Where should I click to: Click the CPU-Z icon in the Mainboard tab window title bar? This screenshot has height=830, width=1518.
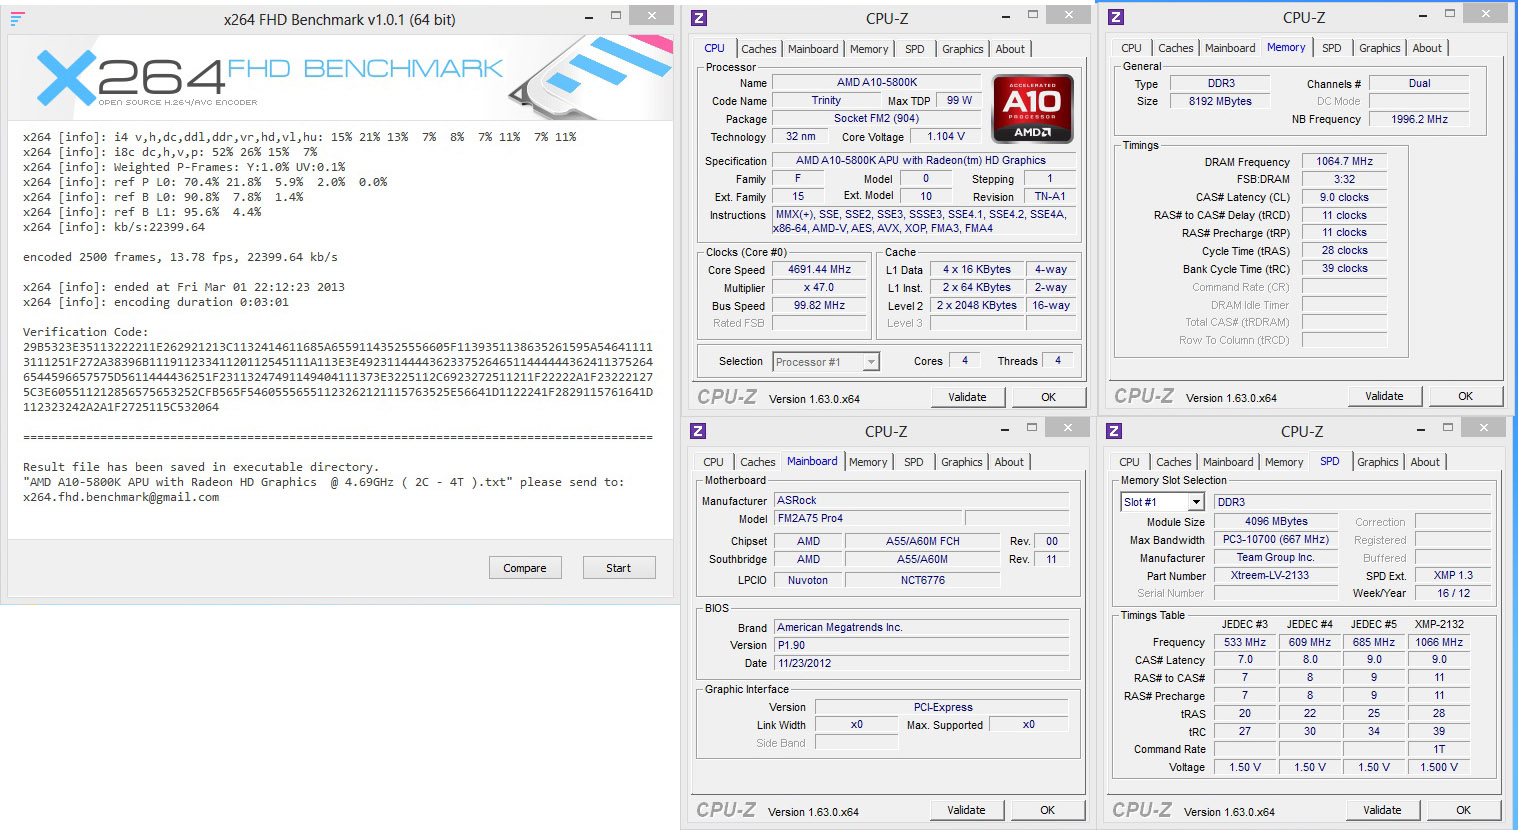click(698, 431)
